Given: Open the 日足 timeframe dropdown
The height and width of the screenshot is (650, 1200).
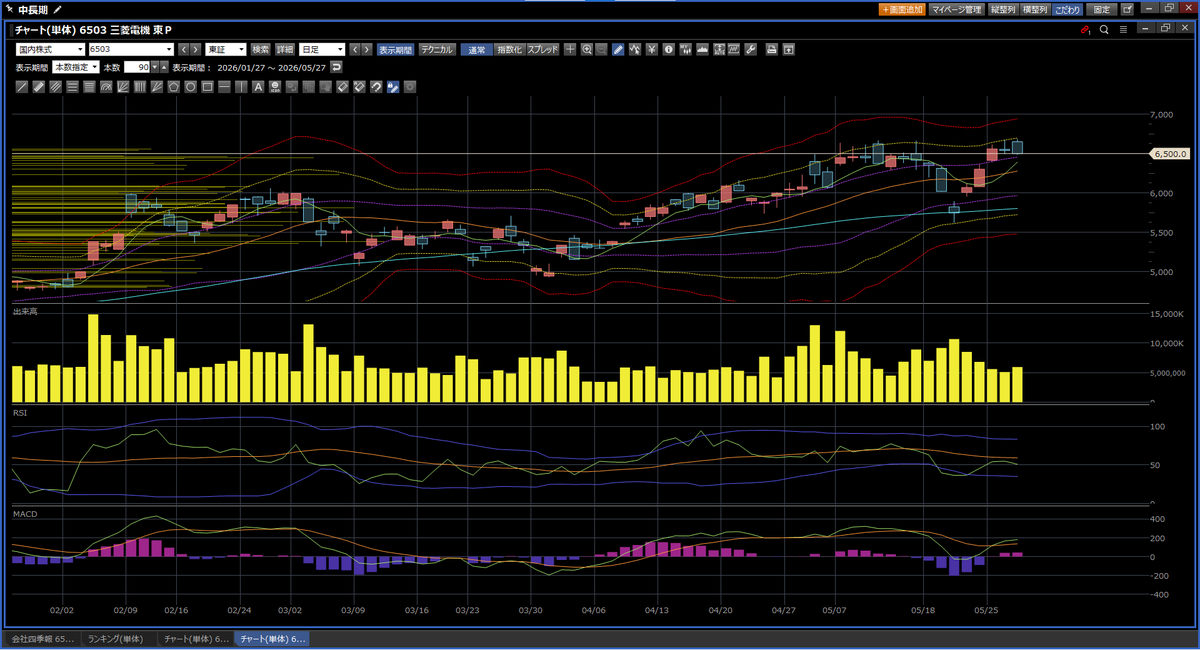Looking at the screenshot, I should (322, 48).
